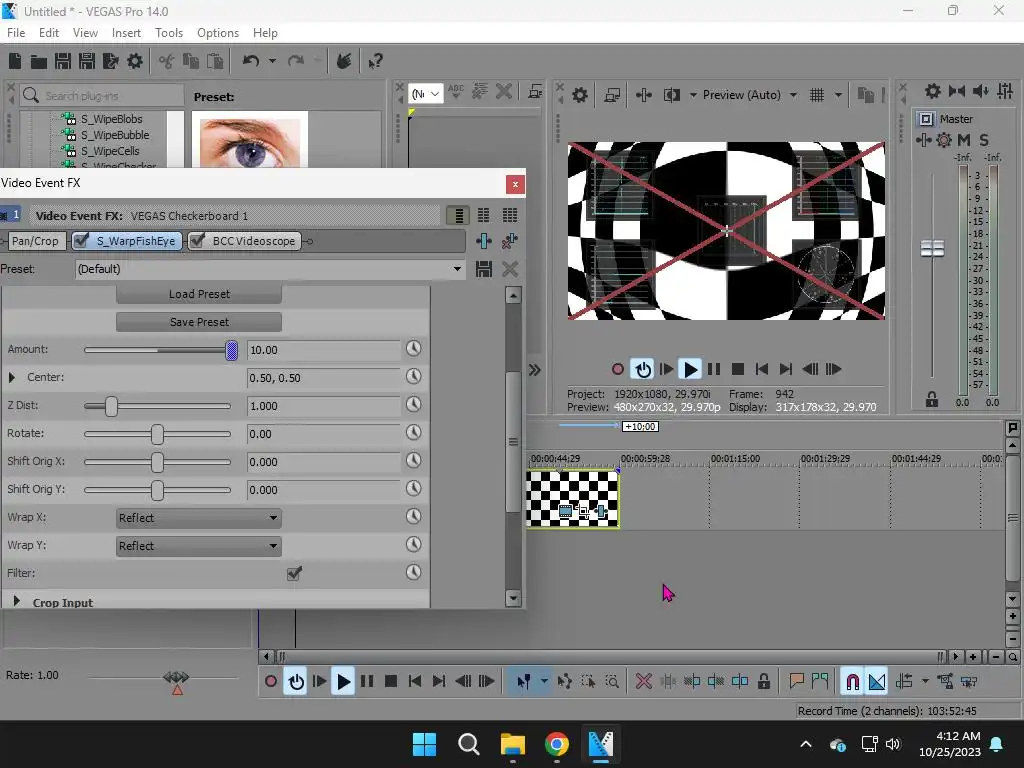Image resolution: width=1024 pixels, height=768 pixels.
Task: Toggle Enable Snapping magnet icon
Action: [x=852, y=682]
